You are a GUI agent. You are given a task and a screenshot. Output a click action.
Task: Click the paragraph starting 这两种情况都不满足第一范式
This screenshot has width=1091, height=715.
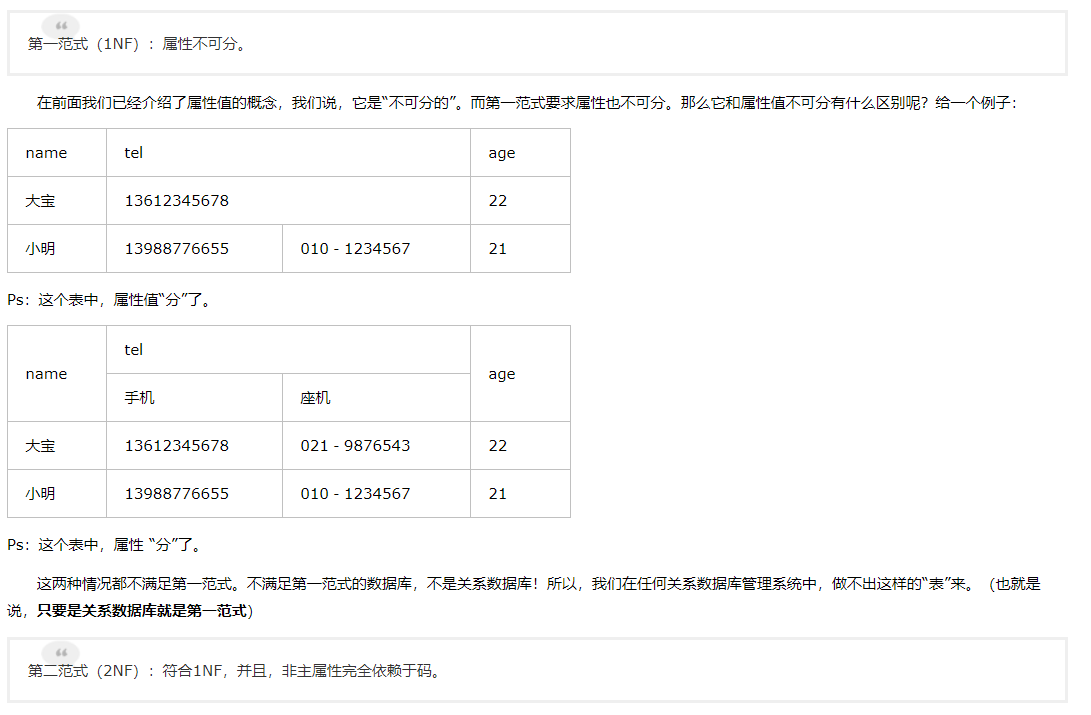click(524, 597)
